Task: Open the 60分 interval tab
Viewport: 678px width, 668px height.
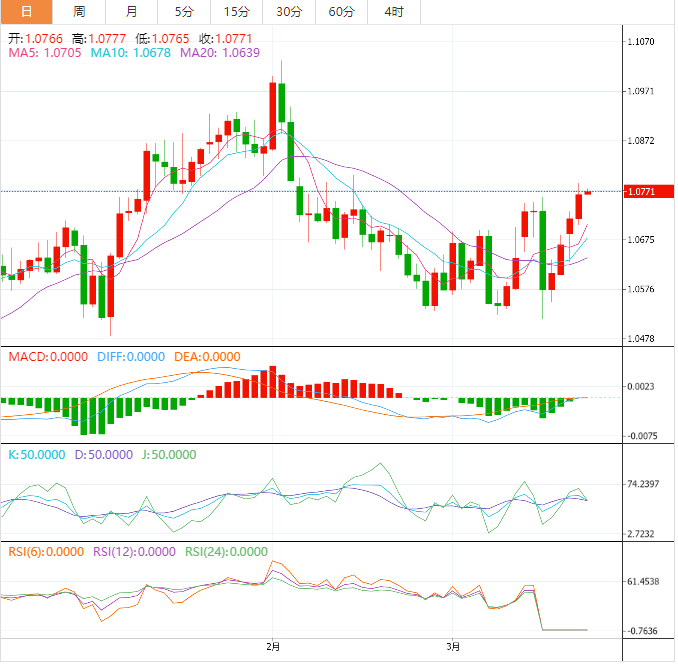Action: pyautogui.click(x=341, y=12)
